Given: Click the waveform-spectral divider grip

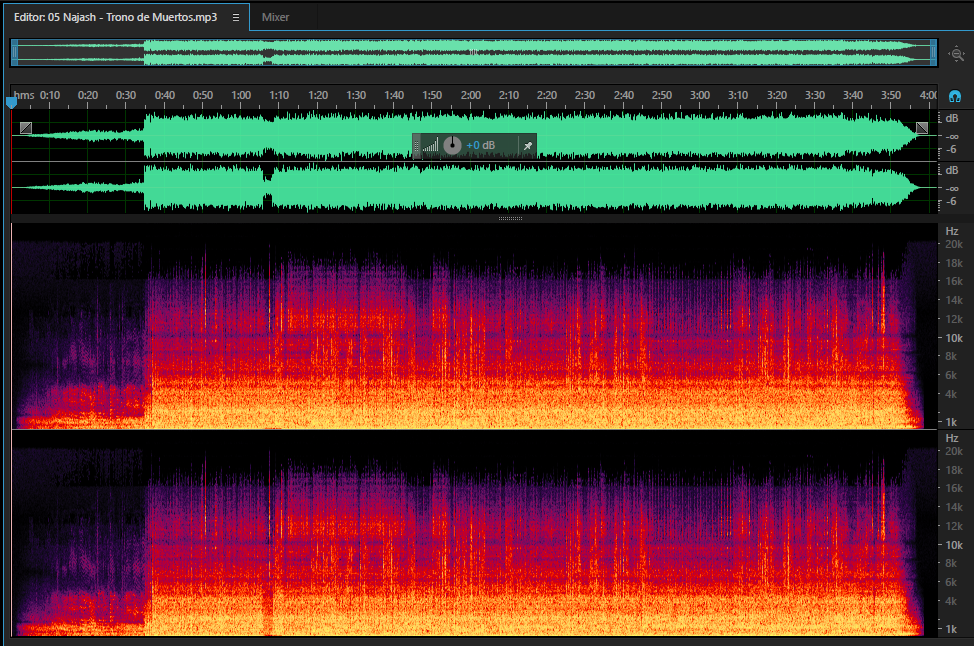Looking at the screenshot, I should [510, 219].
